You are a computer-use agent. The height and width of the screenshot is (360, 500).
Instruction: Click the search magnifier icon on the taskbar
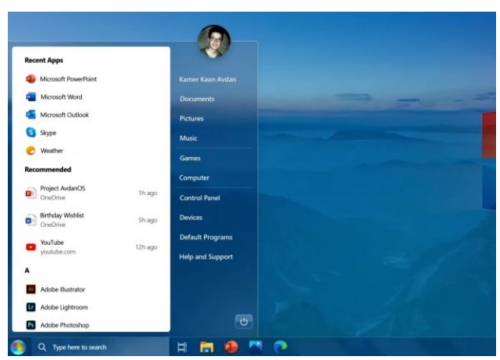point(42,347)
